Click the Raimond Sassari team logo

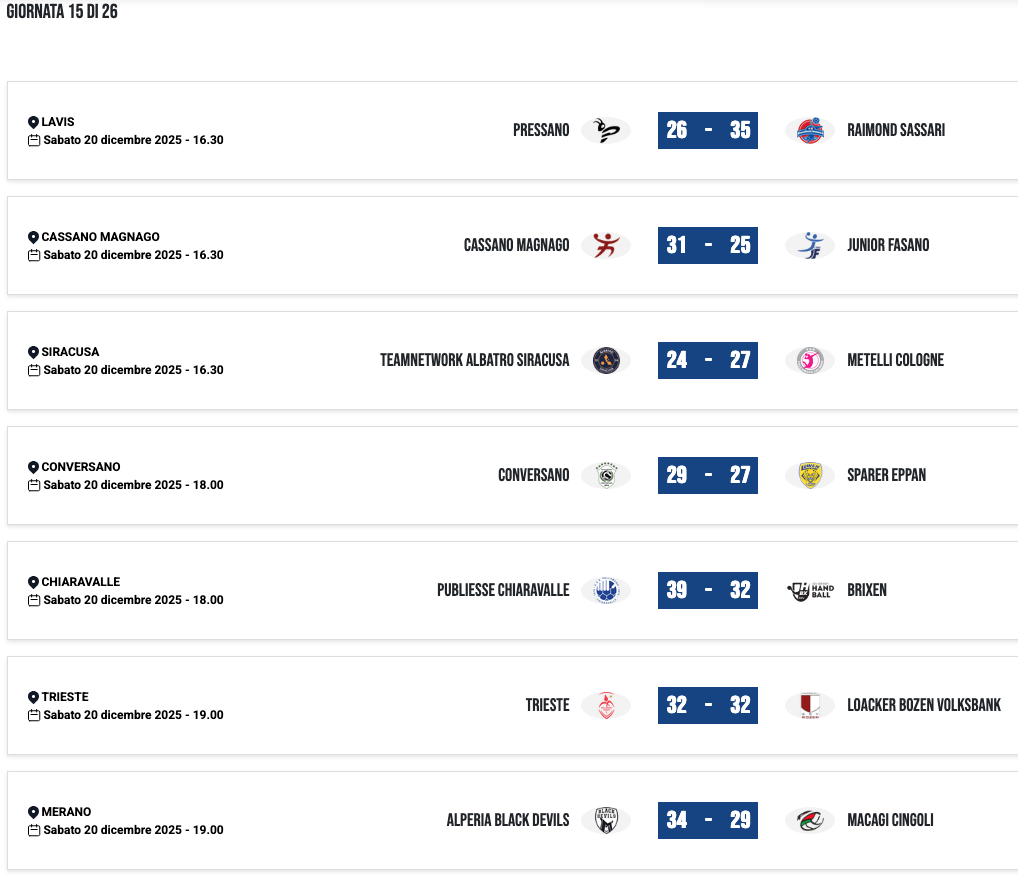809,130
